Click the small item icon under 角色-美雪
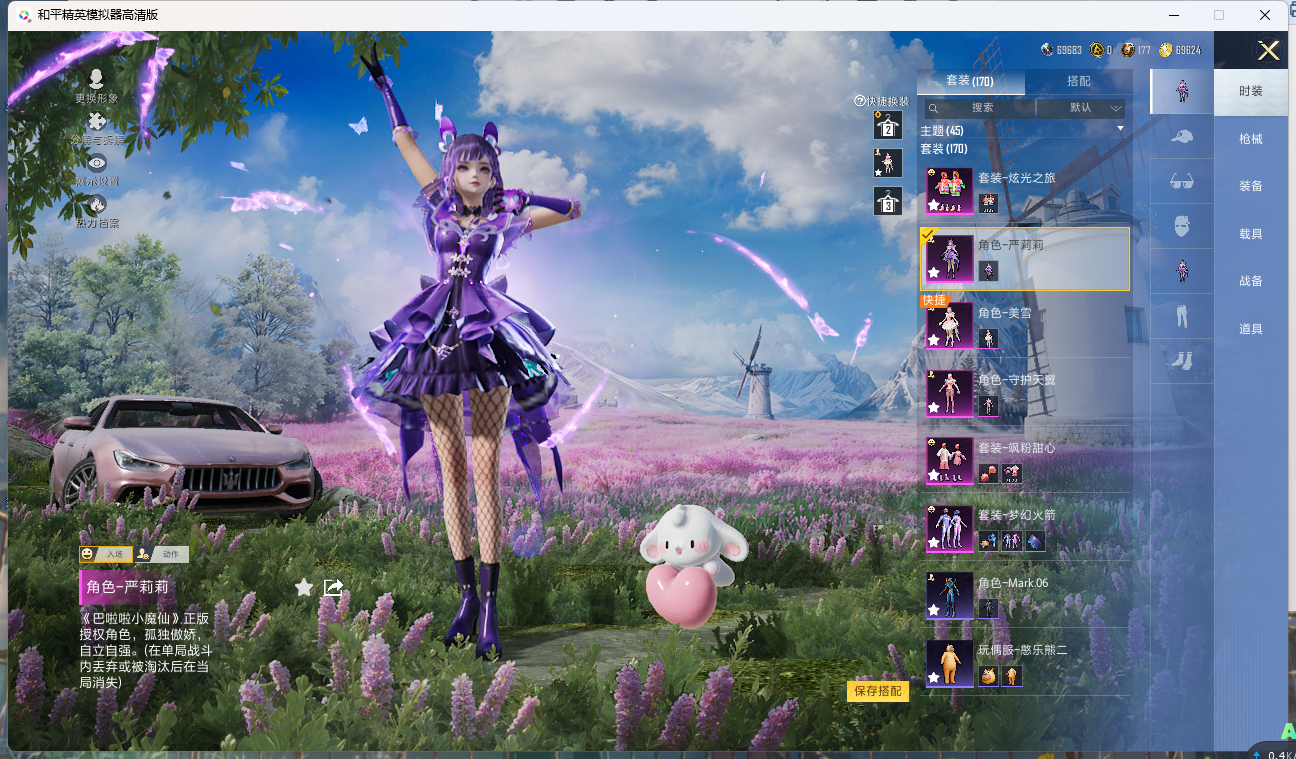Viewport: 1296px width, 759px height. click(988, 338)
